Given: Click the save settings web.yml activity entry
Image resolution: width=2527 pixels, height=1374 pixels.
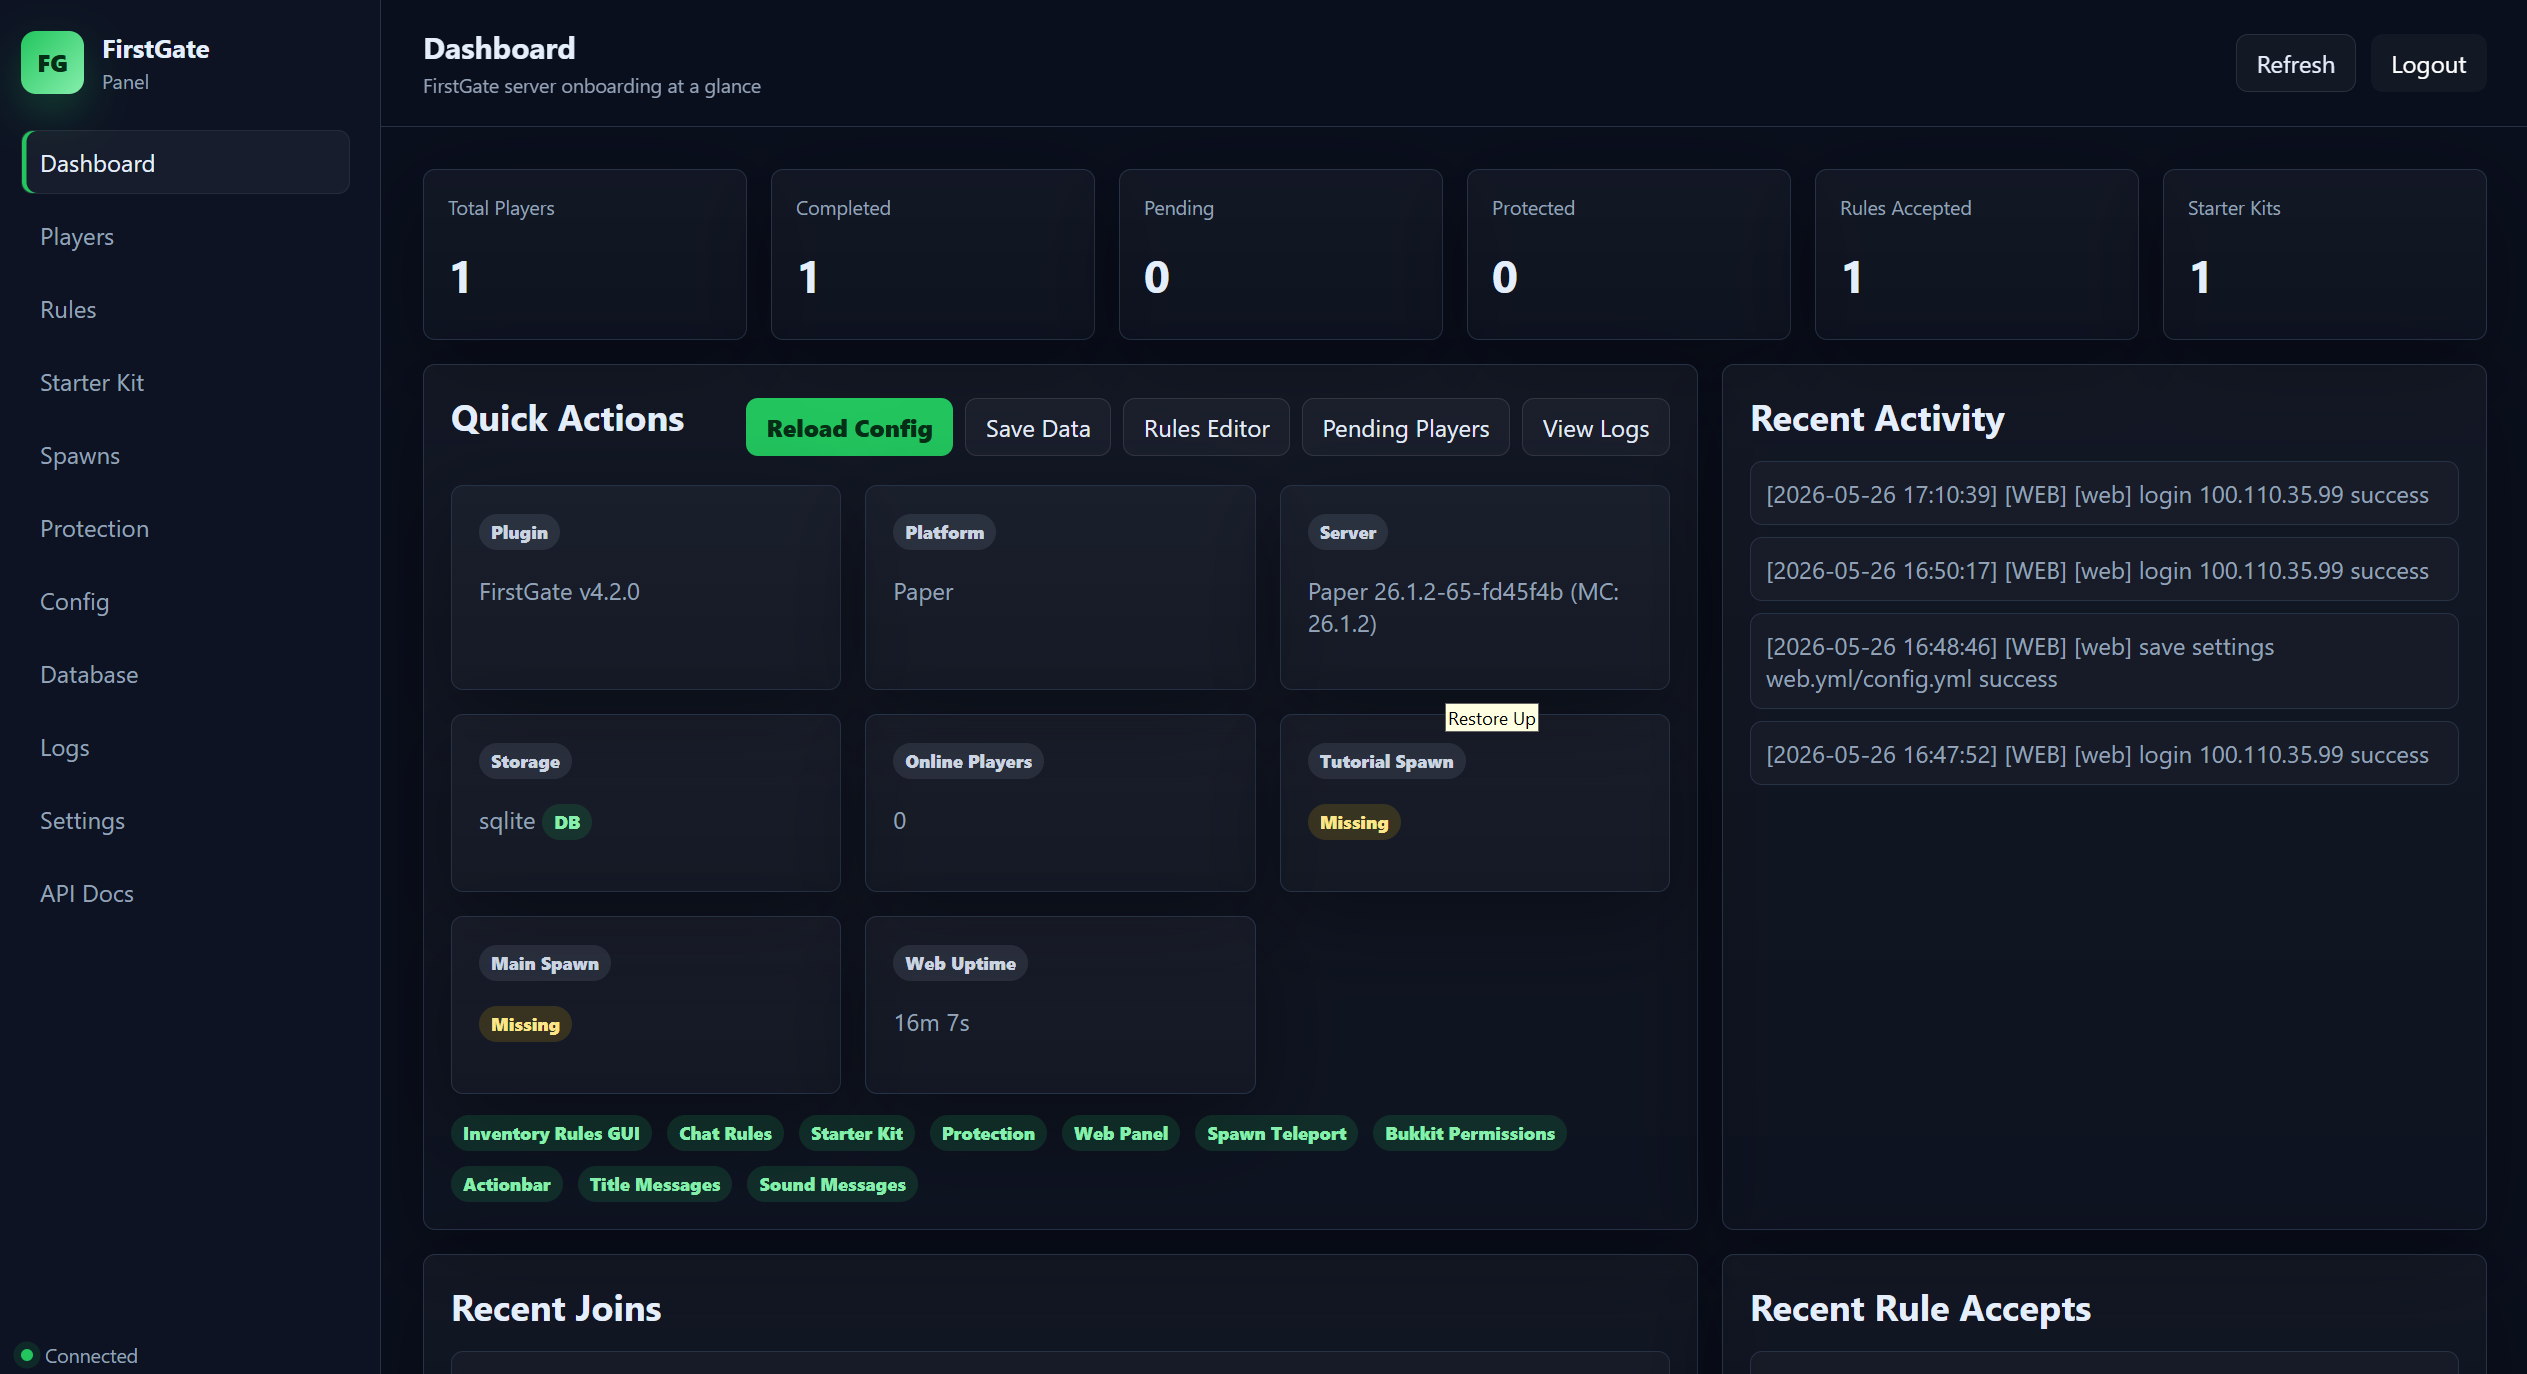Looking at the screenshot, I should pyautogui.click(x=2104, y=662).
